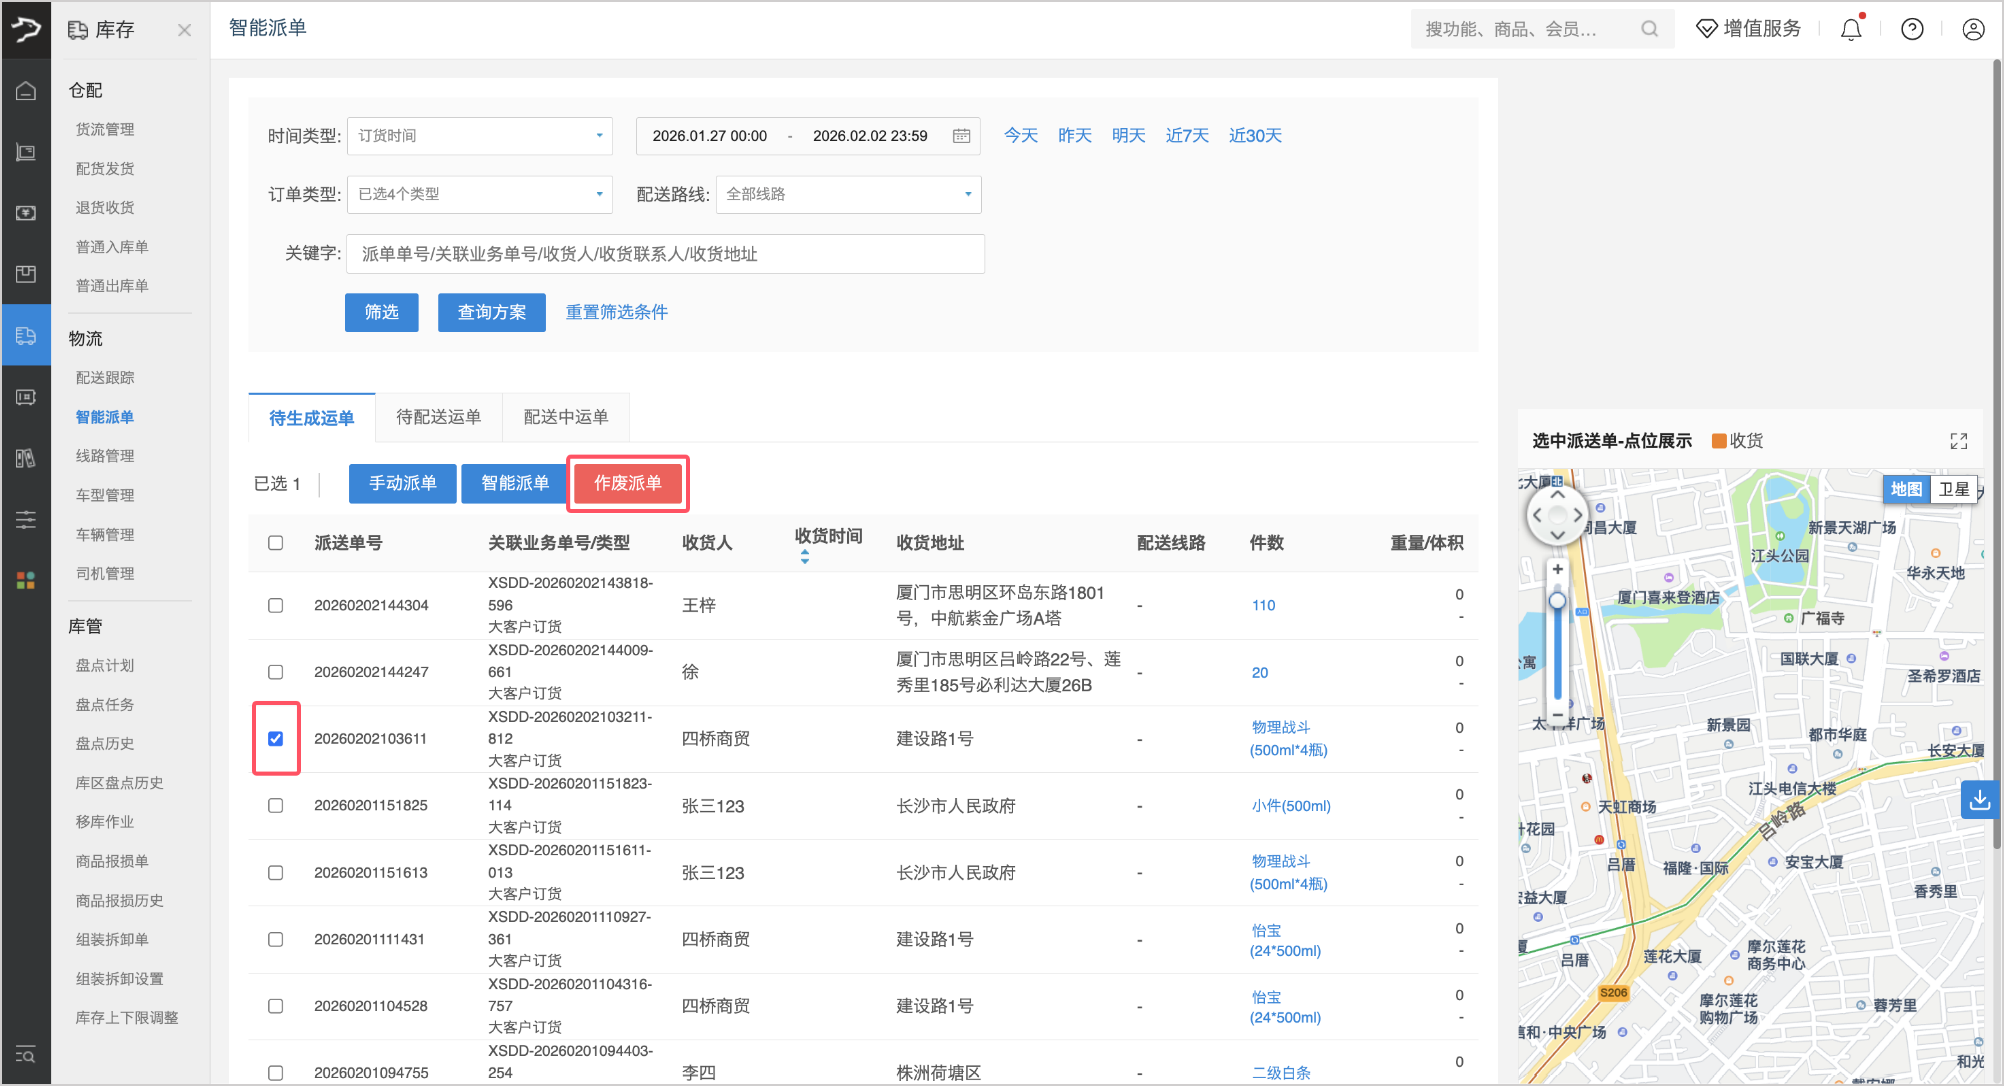Check the order 20260202144304 checkbox
The image size is (2005, 1086).
click(276, 606)
